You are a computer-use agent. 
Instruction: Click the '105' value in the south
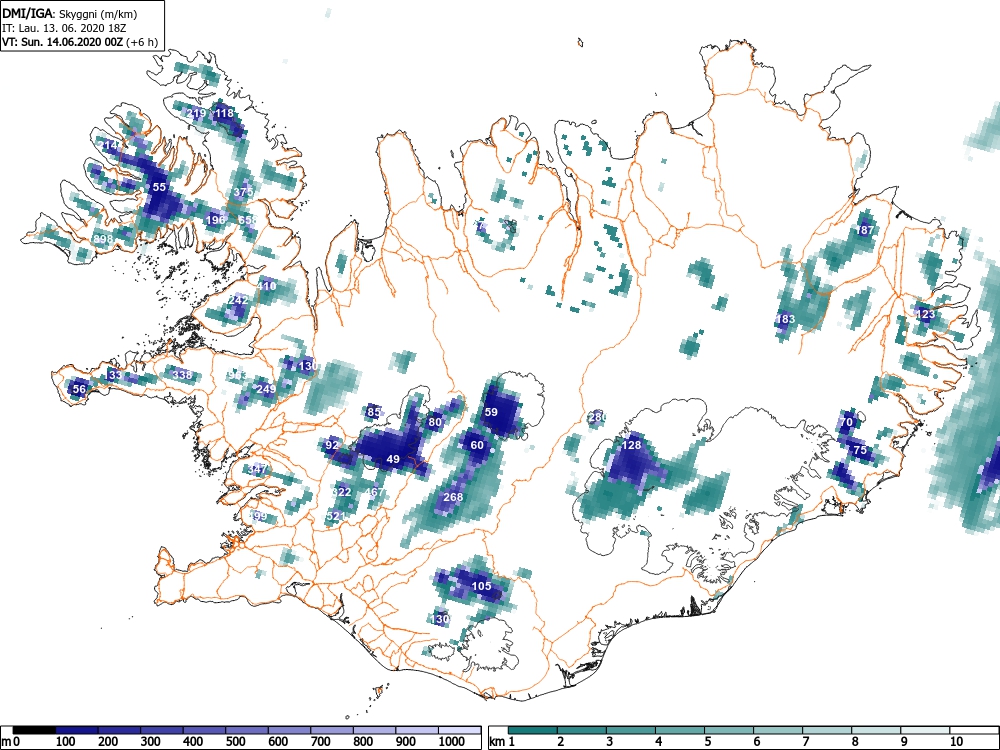tap(482, 586)
